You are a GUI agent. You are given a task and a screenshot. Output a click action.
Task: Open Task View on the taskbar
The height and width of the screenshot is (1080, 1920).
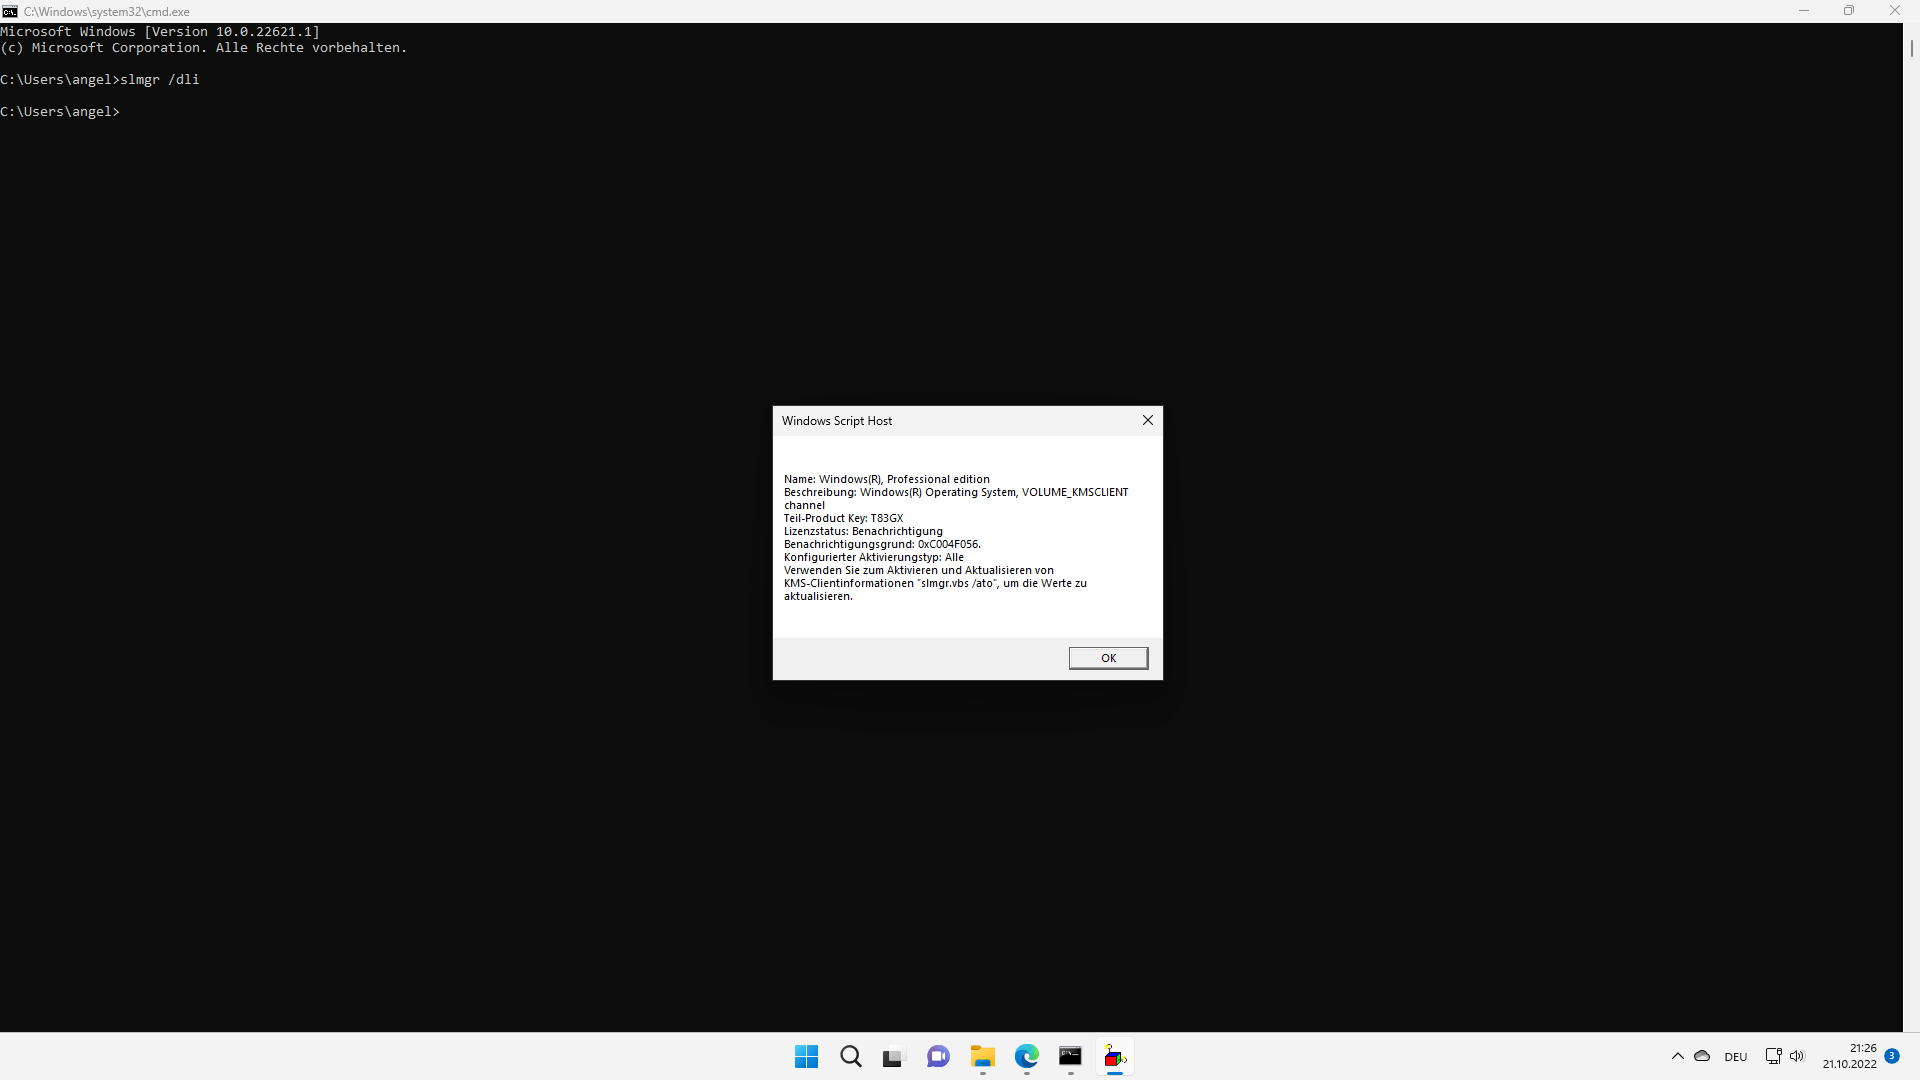[893, 1056]
